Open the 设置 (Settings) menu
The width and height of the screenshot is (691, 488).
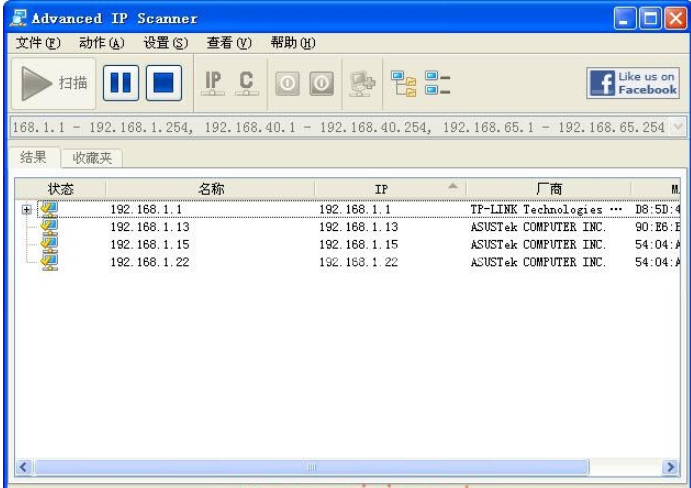click(165, 43)
